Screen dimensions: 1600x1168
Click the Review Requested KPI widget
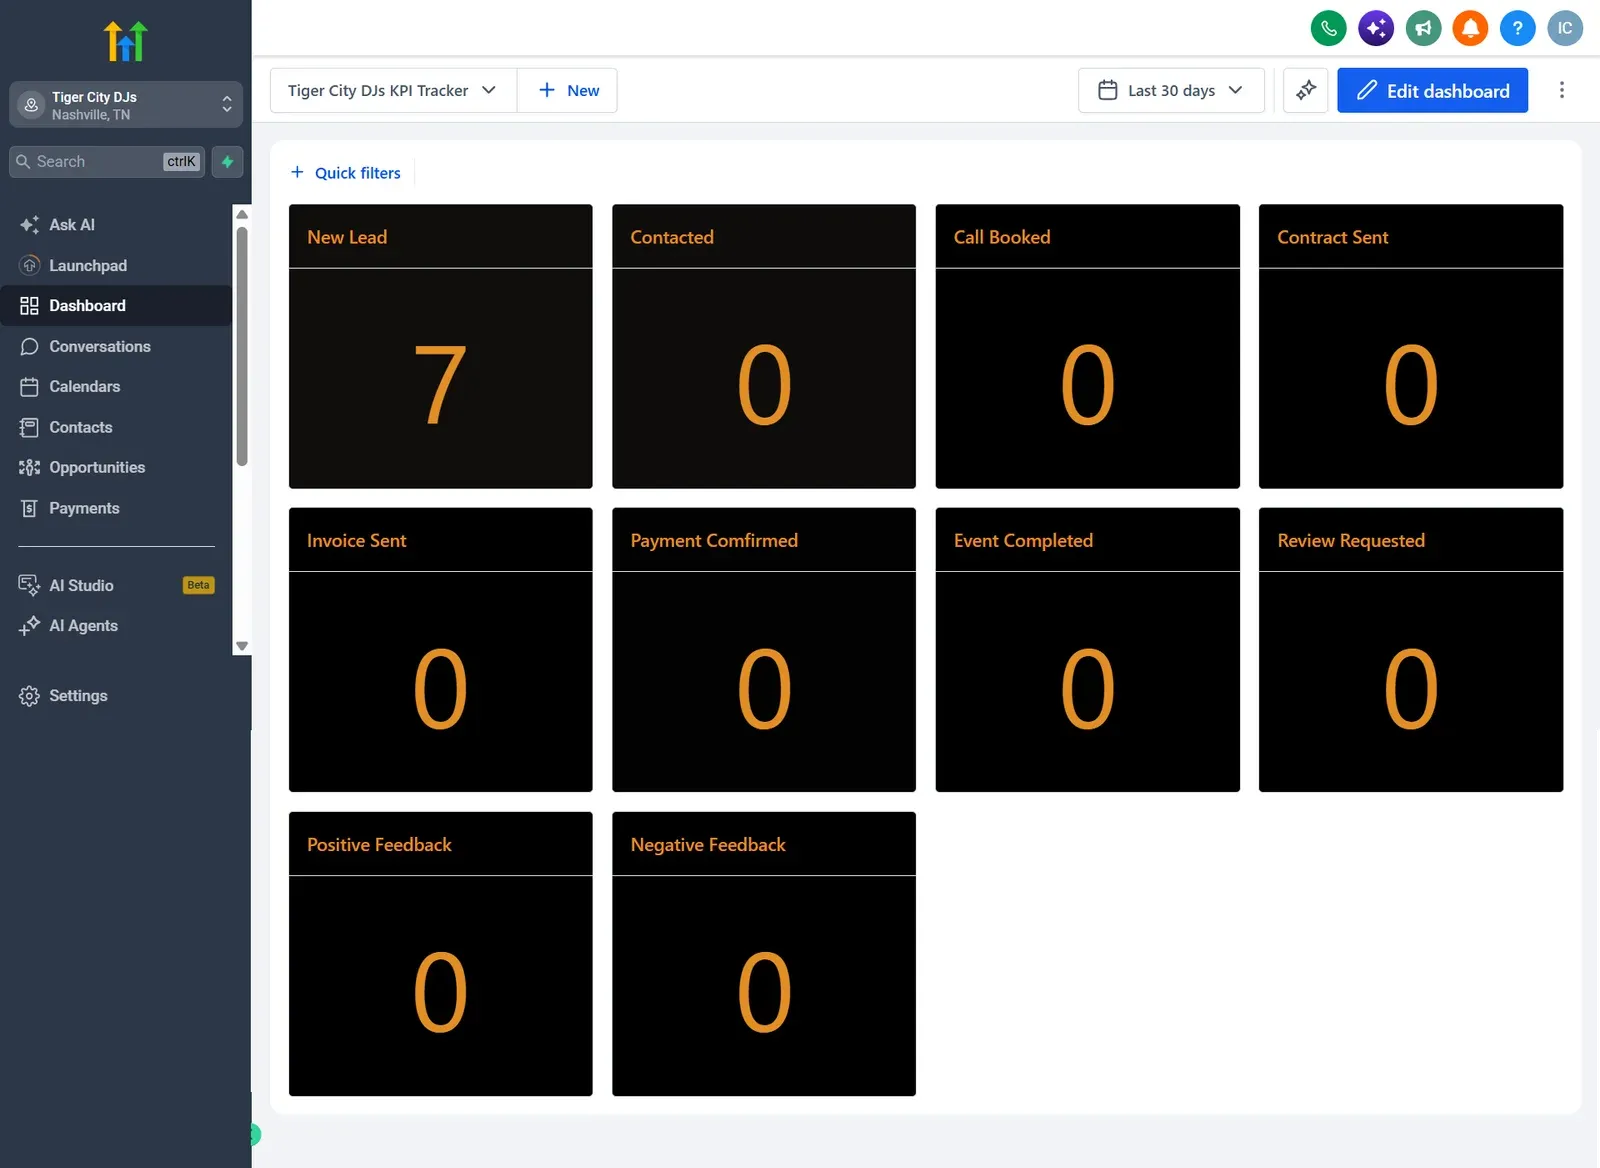[1410, 650]
